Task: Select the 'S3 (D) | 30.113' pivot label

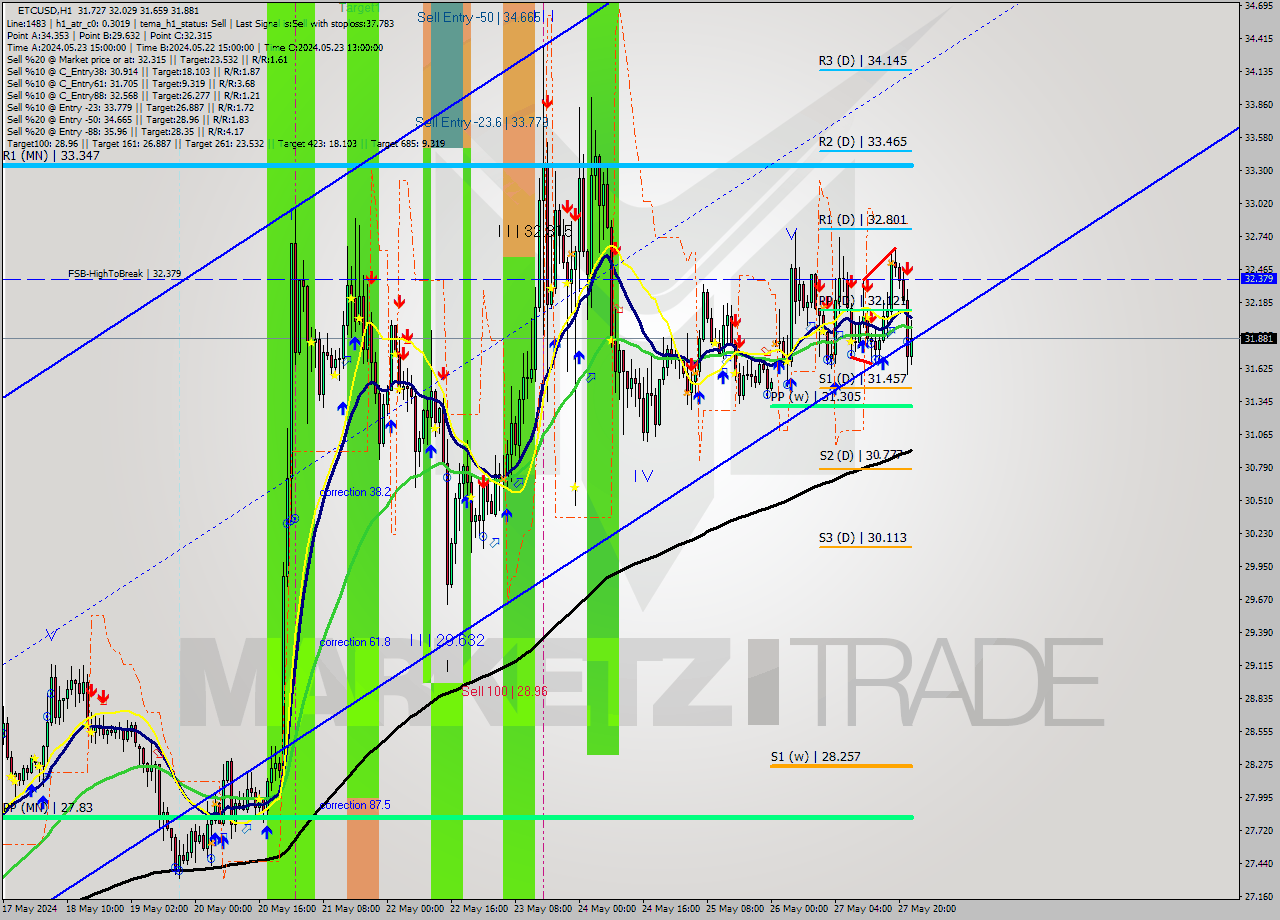Action: (863, 538)
